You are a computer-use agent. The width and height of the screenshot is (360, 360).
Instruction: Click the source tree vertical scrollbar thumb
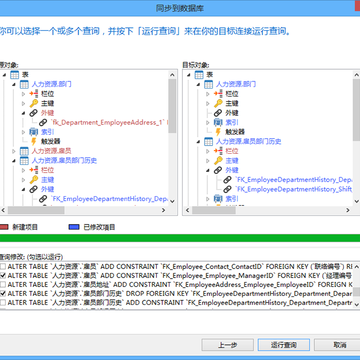[172, 106]
